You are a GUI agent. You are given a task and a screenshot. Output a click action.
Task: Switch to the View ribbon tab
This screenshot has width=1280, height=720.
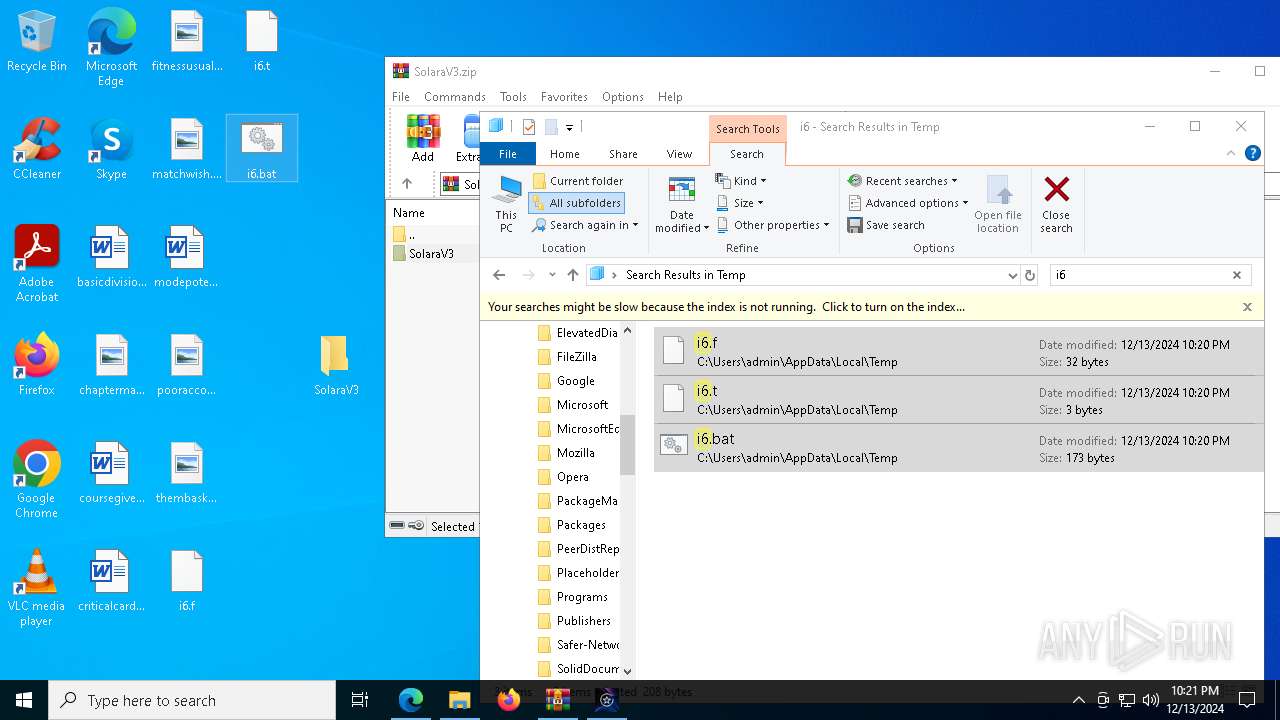(x=679, y=154)
